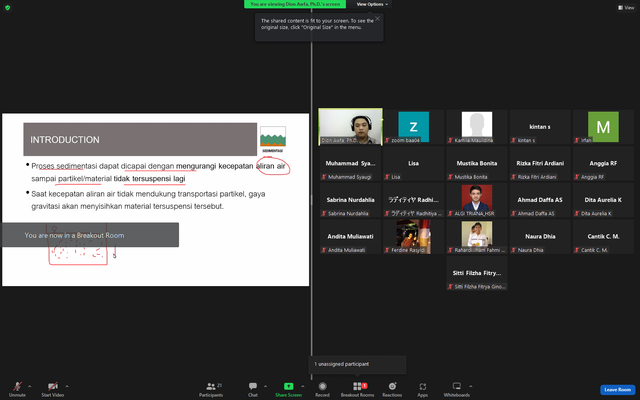The image size is (640, 400).
Task: Click the INTRODUCTION slide heading
Action: (65, 140)
